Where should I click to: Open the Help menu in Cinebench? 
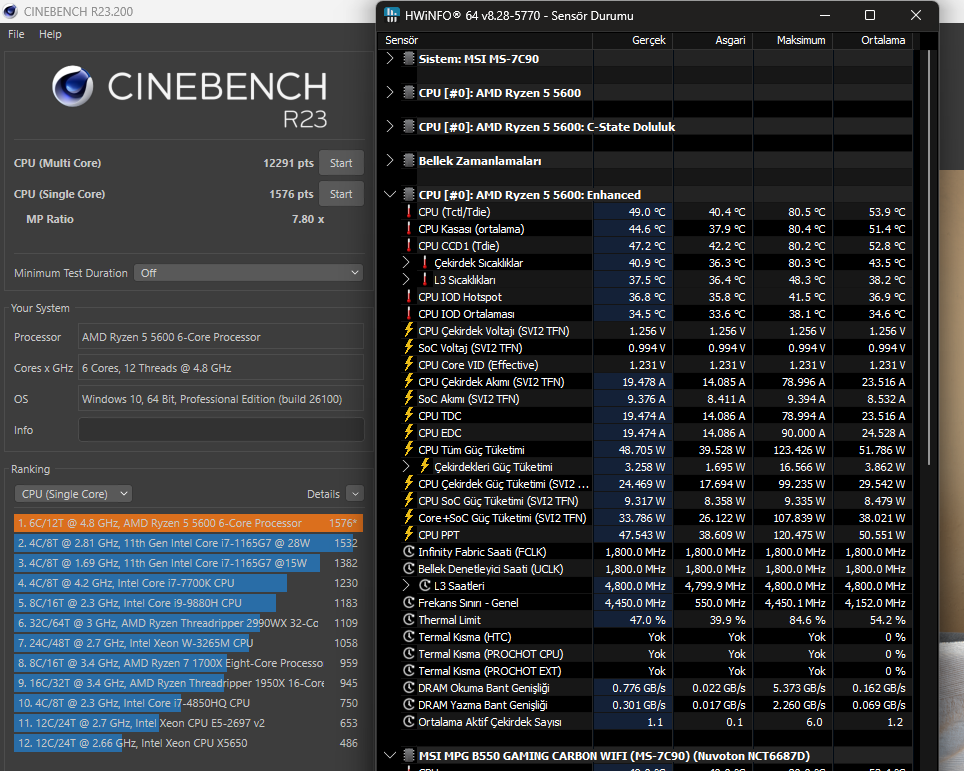click(x=50, y=34)
